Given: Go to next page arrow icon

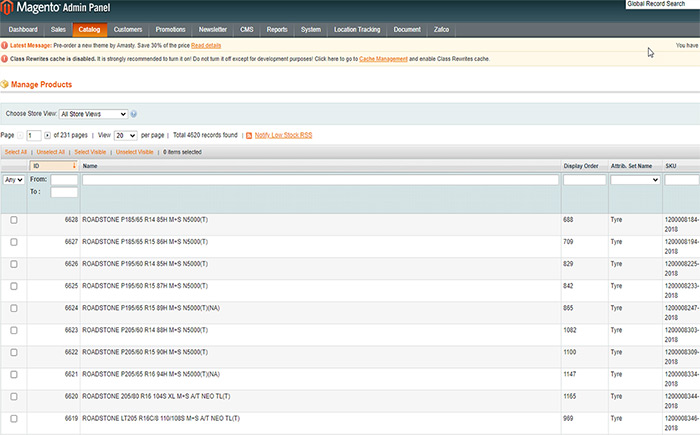Looking at the screenshot, I should coord(47,135).
